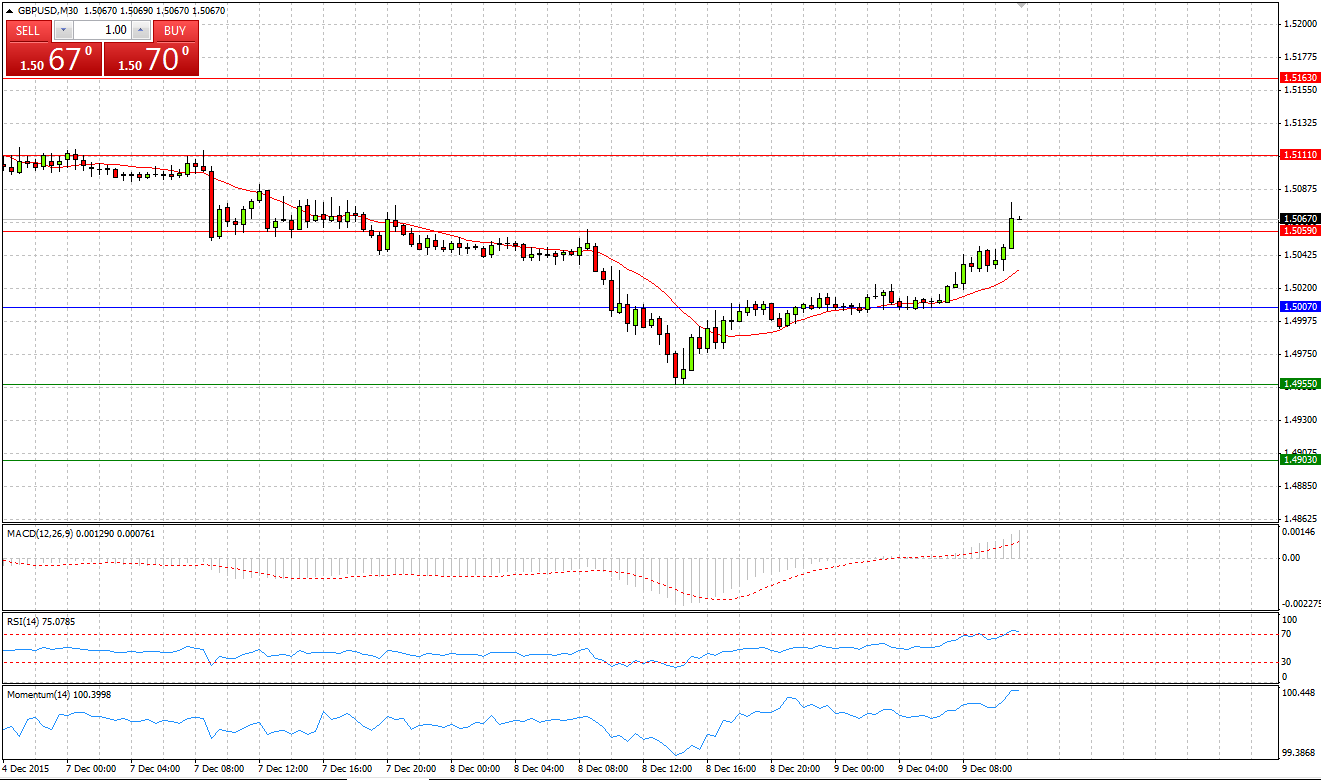Screen dimensions: 1321x780
Task: Focus the 1.00 volume input field
Action: [x=102, y=30]
